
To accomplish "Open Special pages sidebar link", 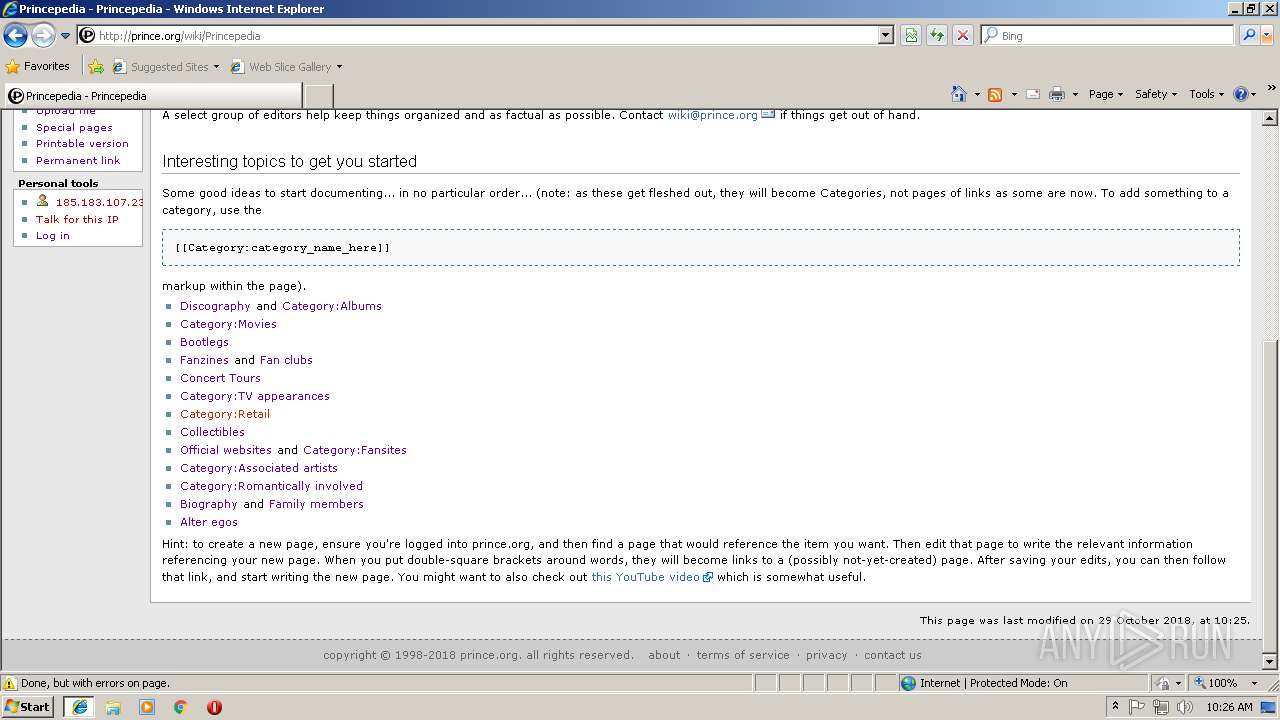I will point(74,128).
